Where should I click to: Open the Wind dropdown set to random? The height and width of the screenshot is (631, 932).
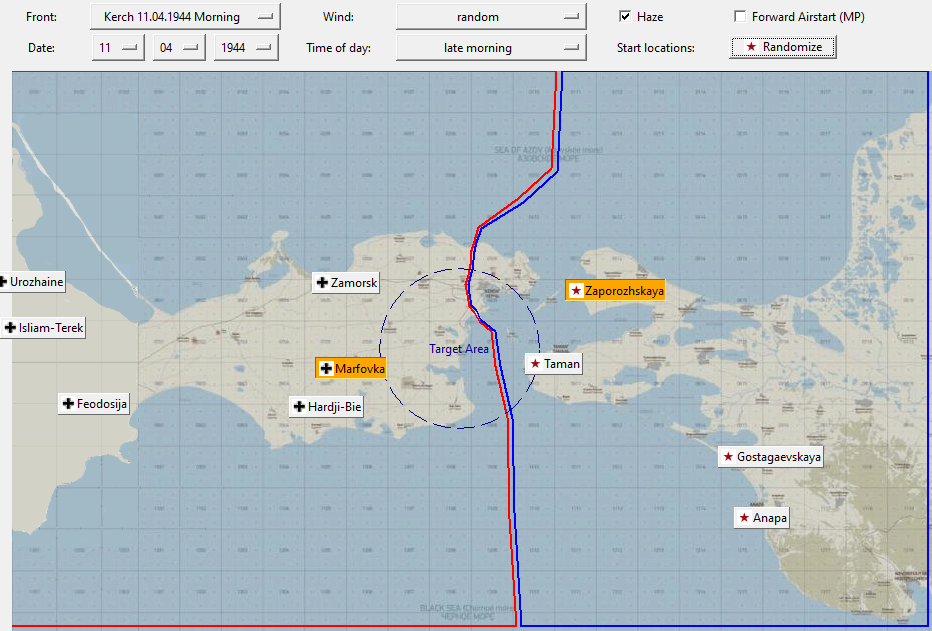click(491, 17)
